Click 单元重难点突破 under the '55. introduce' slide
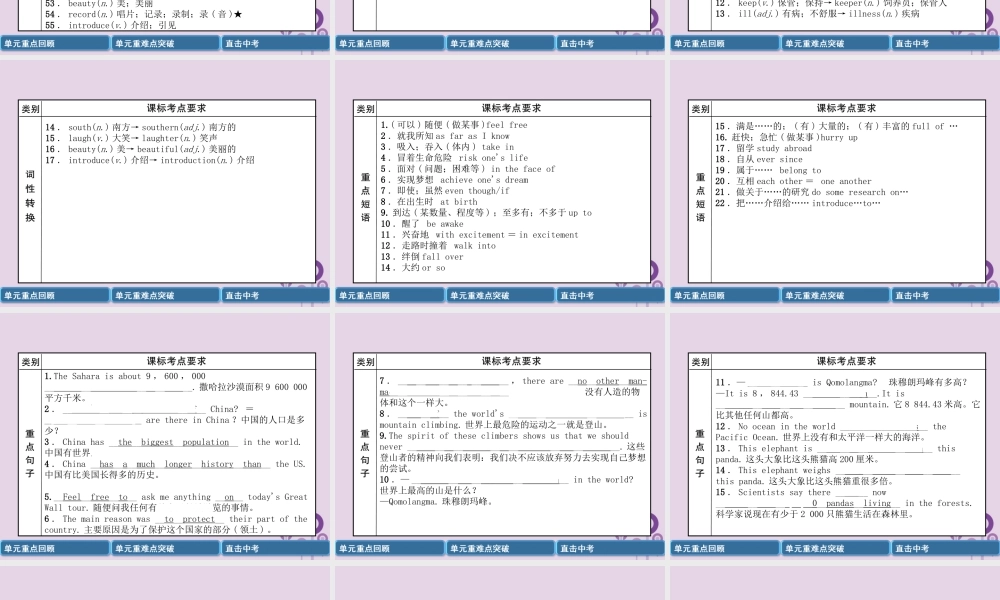This screenshot has width=1000, height=600. (x=166, y=43)
